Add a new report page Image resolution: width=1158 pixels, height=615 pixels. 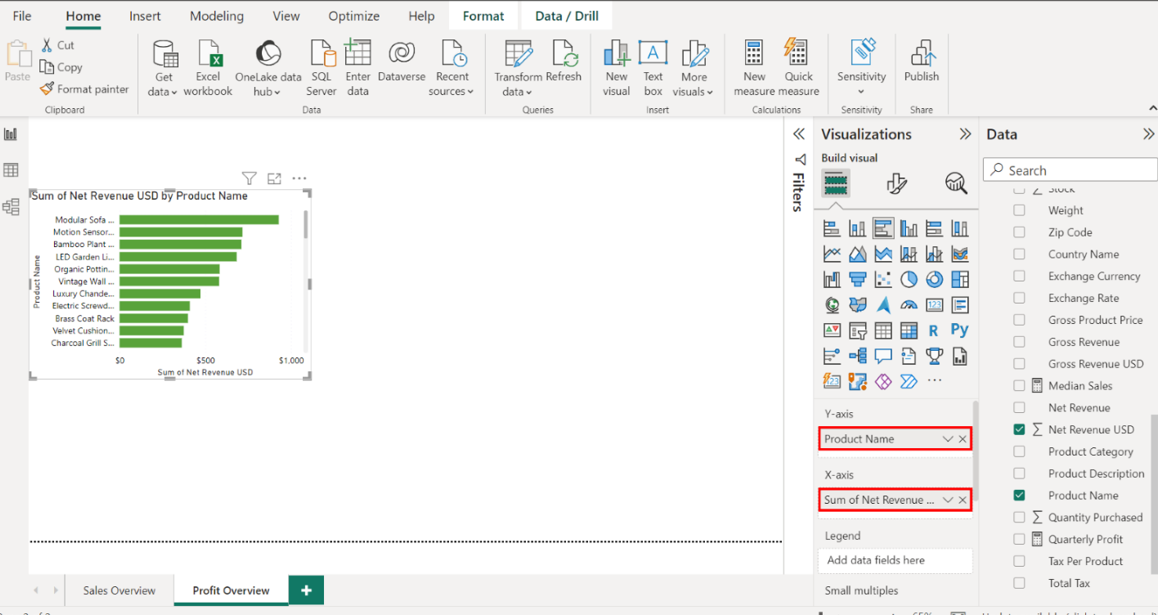point(306,590)
